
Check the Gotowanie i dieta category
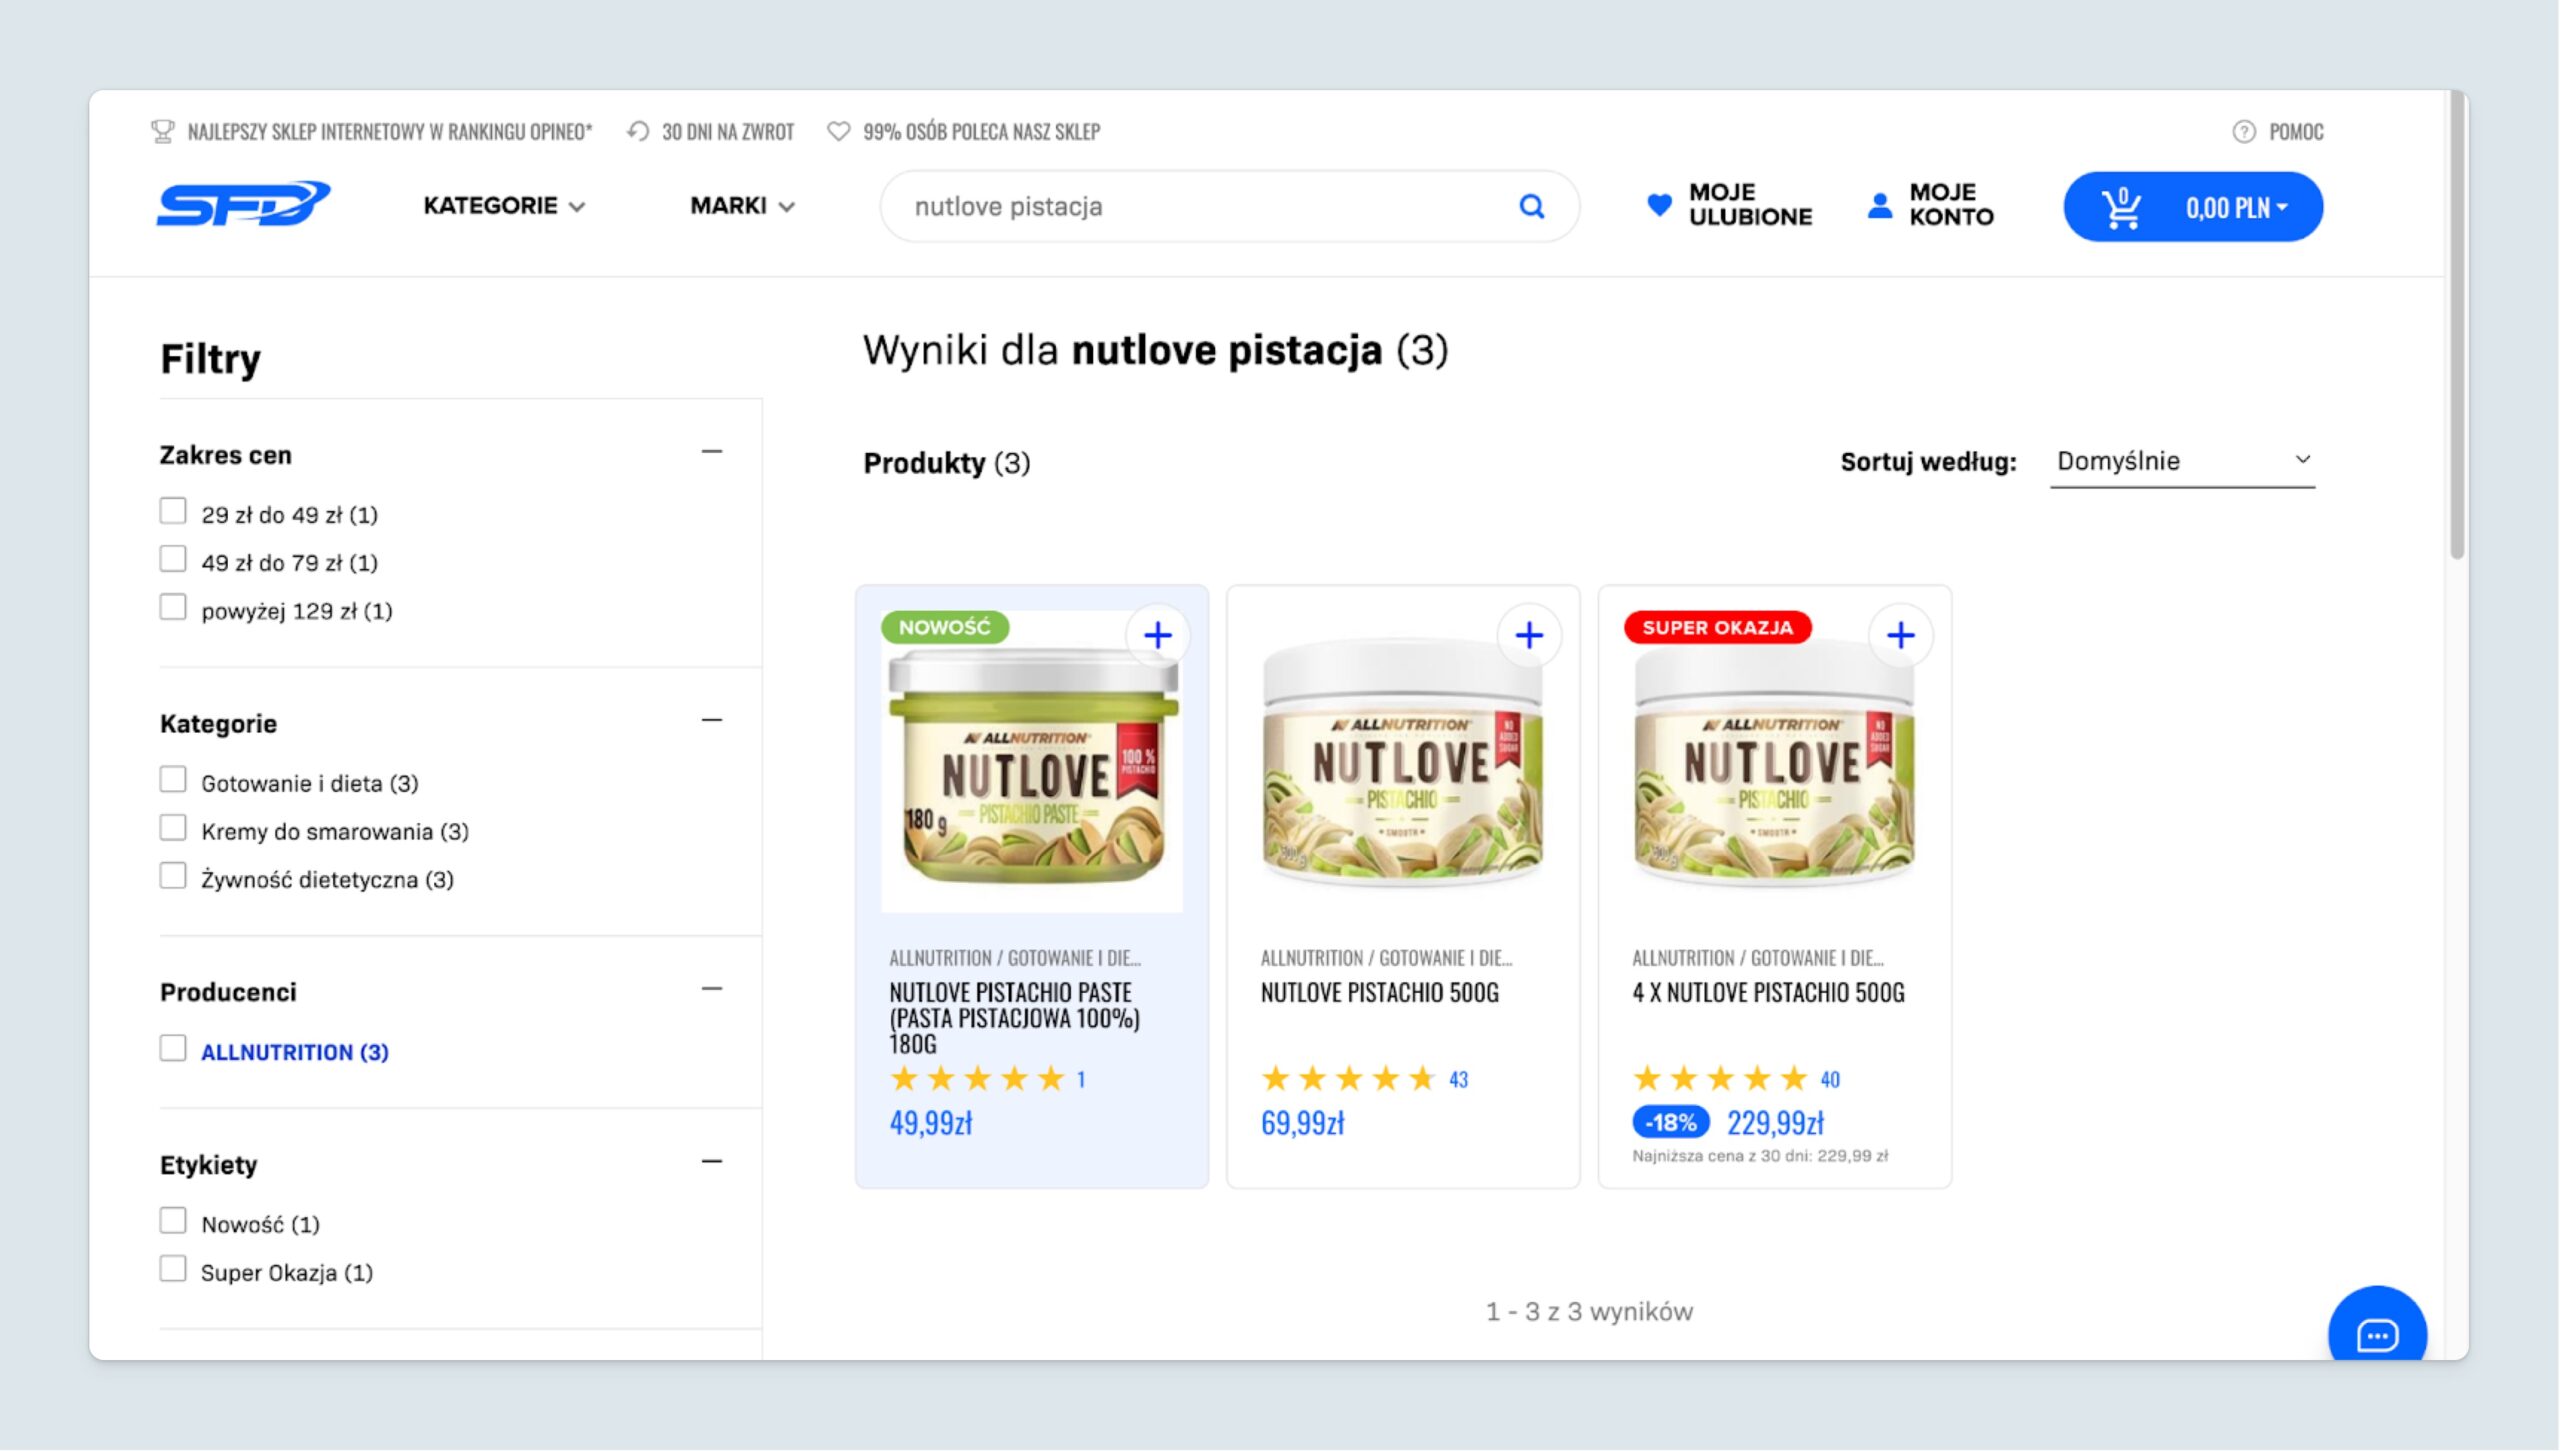[173, 780]
